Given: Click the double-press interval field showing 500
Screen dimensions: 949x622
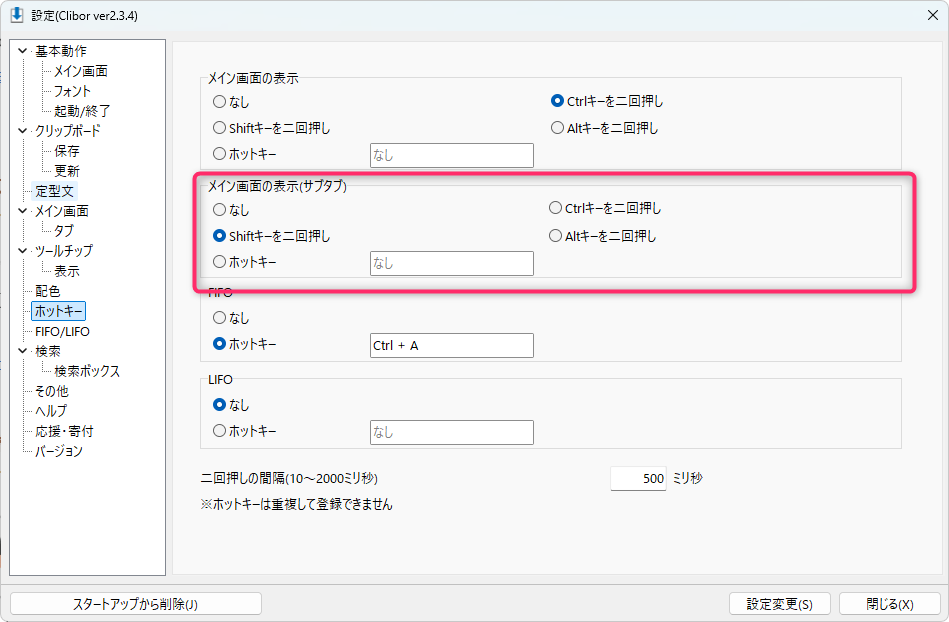Looking at the screenshot, I should pos(638,479).
